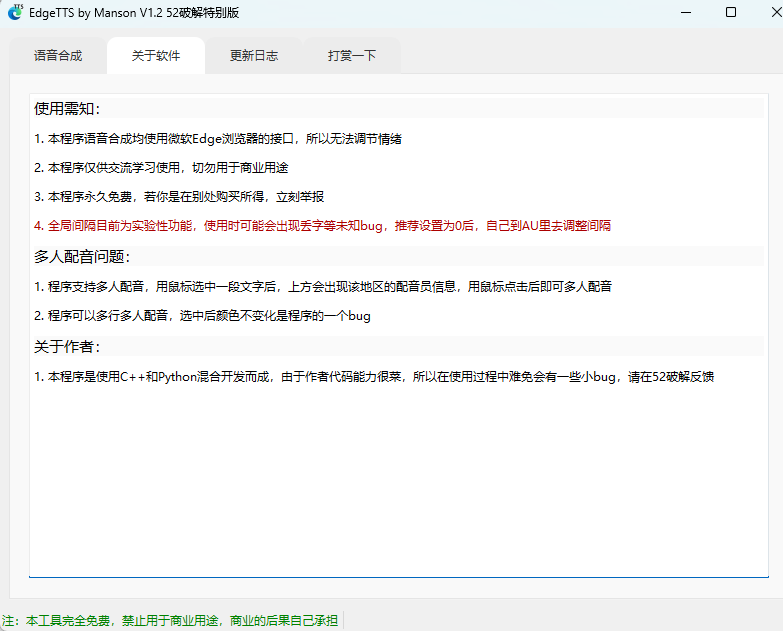Click line about C++和Python混合开发
Screen dimensions: 783x631
click(x=374, y=376)
